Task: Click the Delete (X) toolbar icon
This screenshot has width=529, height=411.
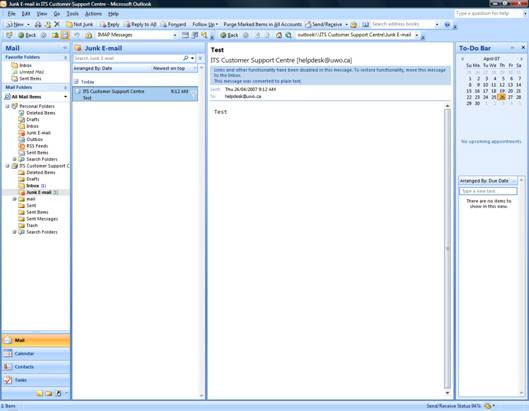Action: pyautogui.click(x=57, y=24)
